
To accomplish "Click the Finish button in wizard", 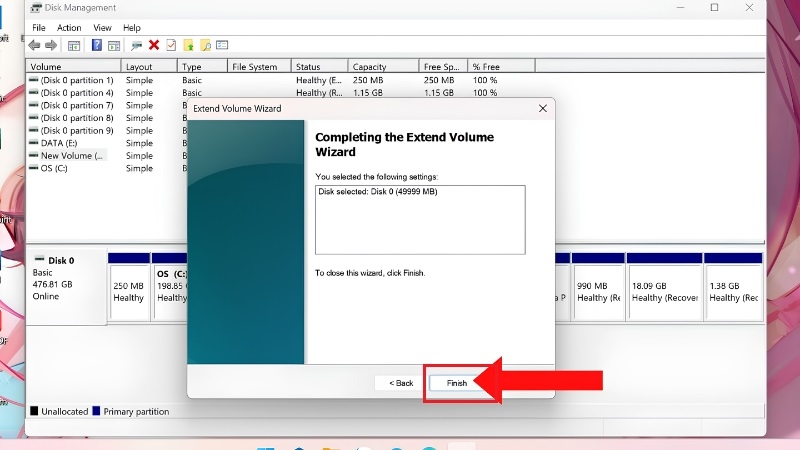I will point(457,383).
